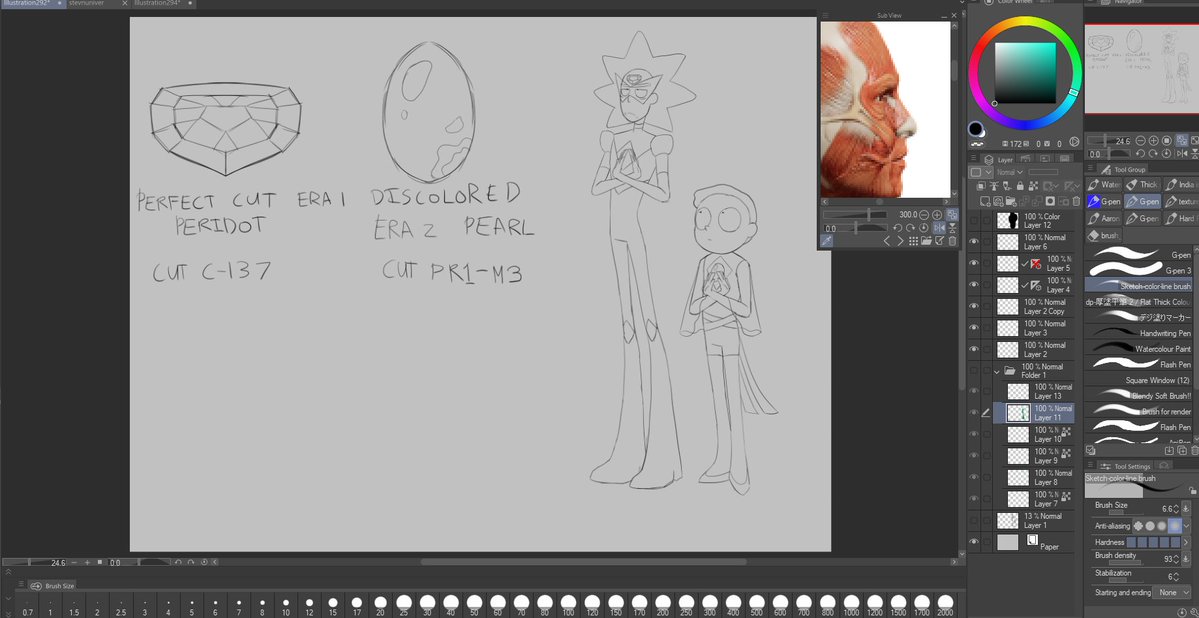
Task: Click the Delete Layer trash icon
Action: (1077, 201)
